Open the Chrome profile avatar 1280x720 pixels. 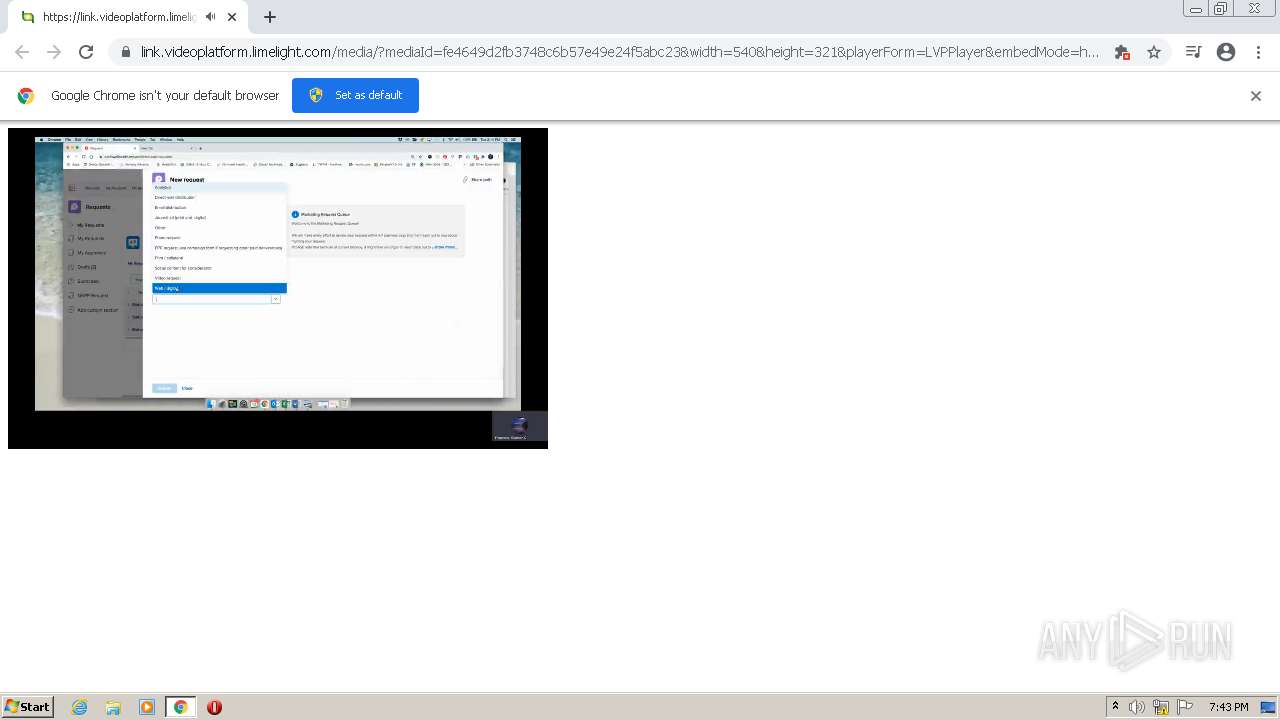coord(1226,52)
